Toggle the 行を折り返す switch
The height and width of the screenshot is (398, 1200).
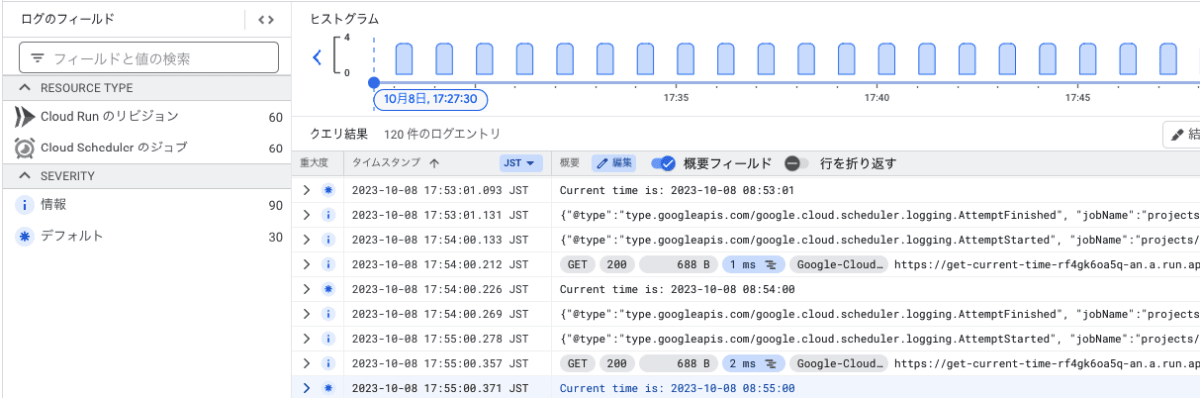(796, 163)
